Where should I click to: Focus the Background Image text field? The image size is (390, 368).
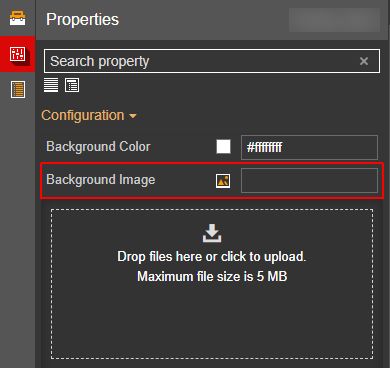(309, 180)
